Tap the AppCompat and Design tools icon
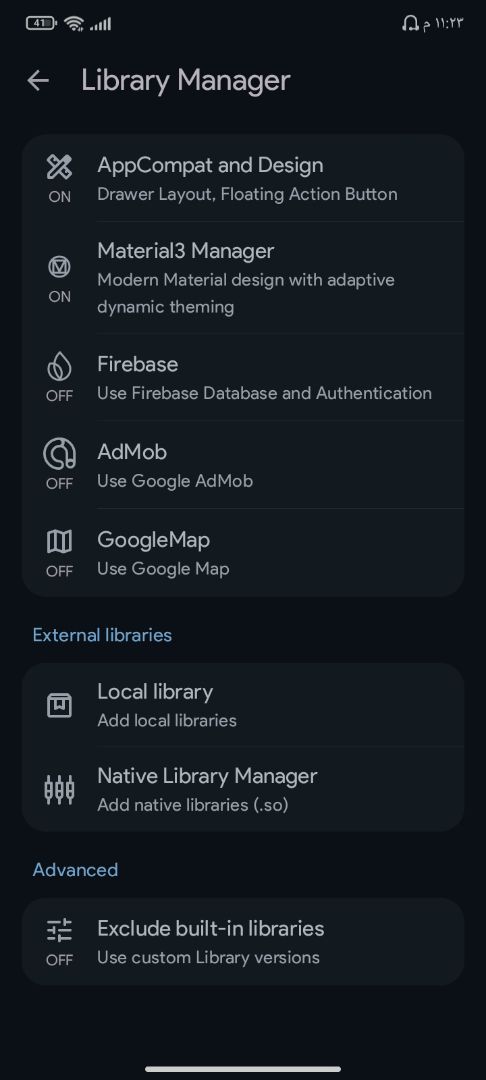This screenshot has width=486, height=1080. [59, 167]
